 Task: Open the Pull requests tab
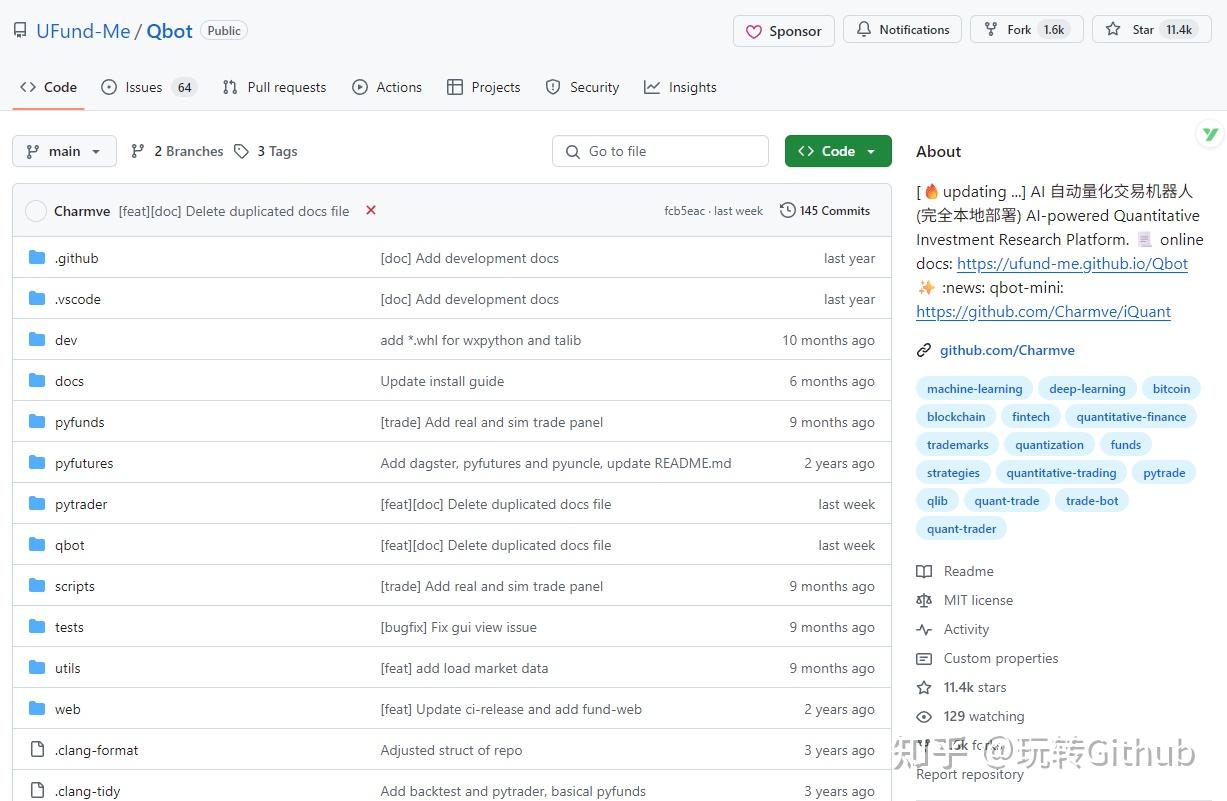click(274, 87)
